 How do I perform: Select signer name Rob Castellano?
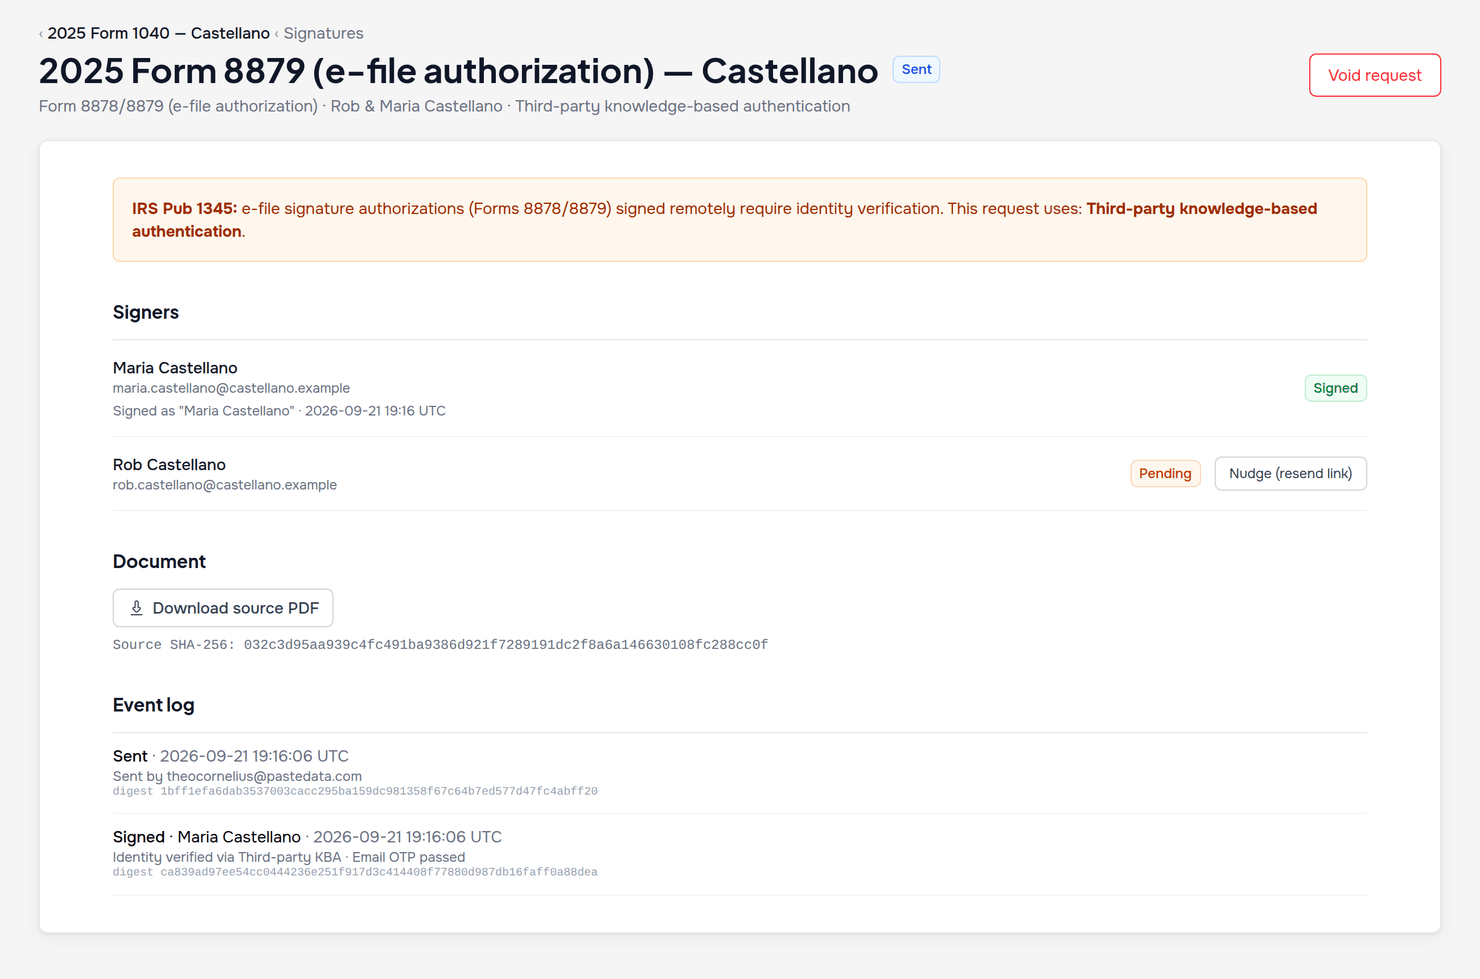point(169,465)
